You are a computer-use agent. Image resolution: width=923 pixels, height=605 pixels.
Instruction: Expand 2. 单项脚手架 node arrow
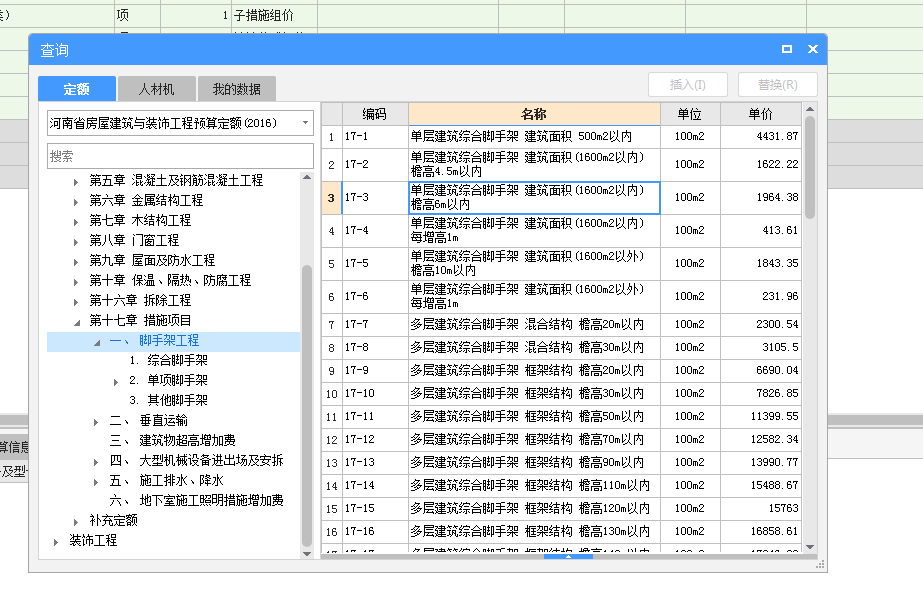[x=116, y=383]
